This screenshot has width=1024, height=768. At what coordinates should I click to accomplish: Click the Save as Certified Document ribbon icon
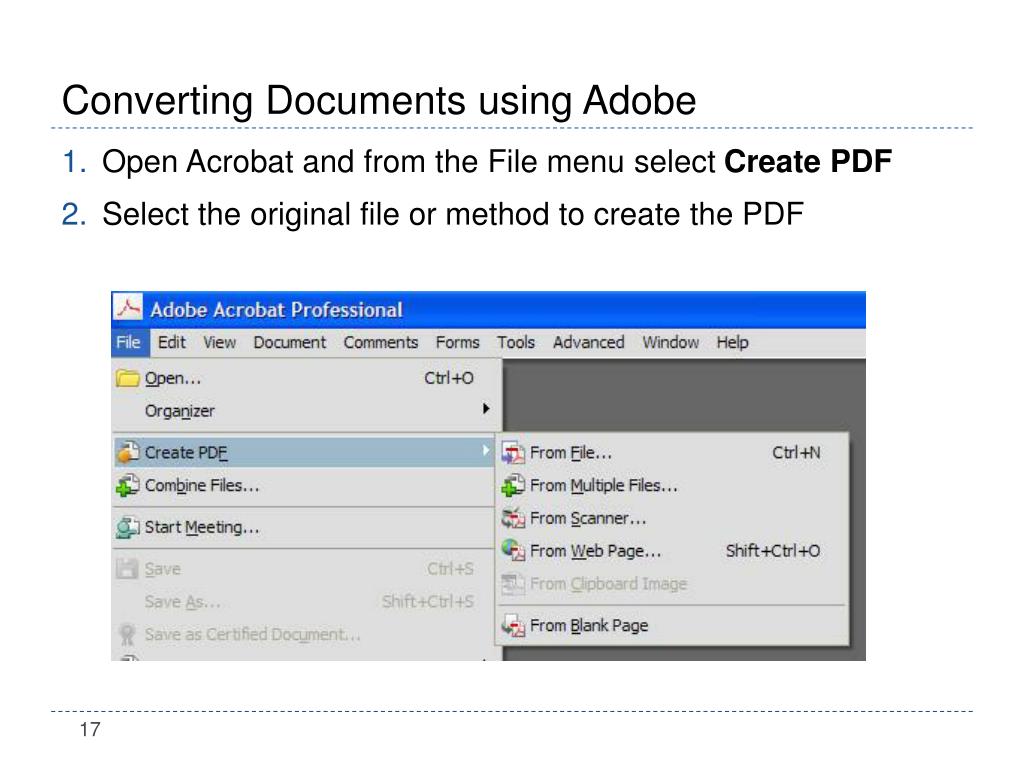pyautogui.click(x=127, y=634)
